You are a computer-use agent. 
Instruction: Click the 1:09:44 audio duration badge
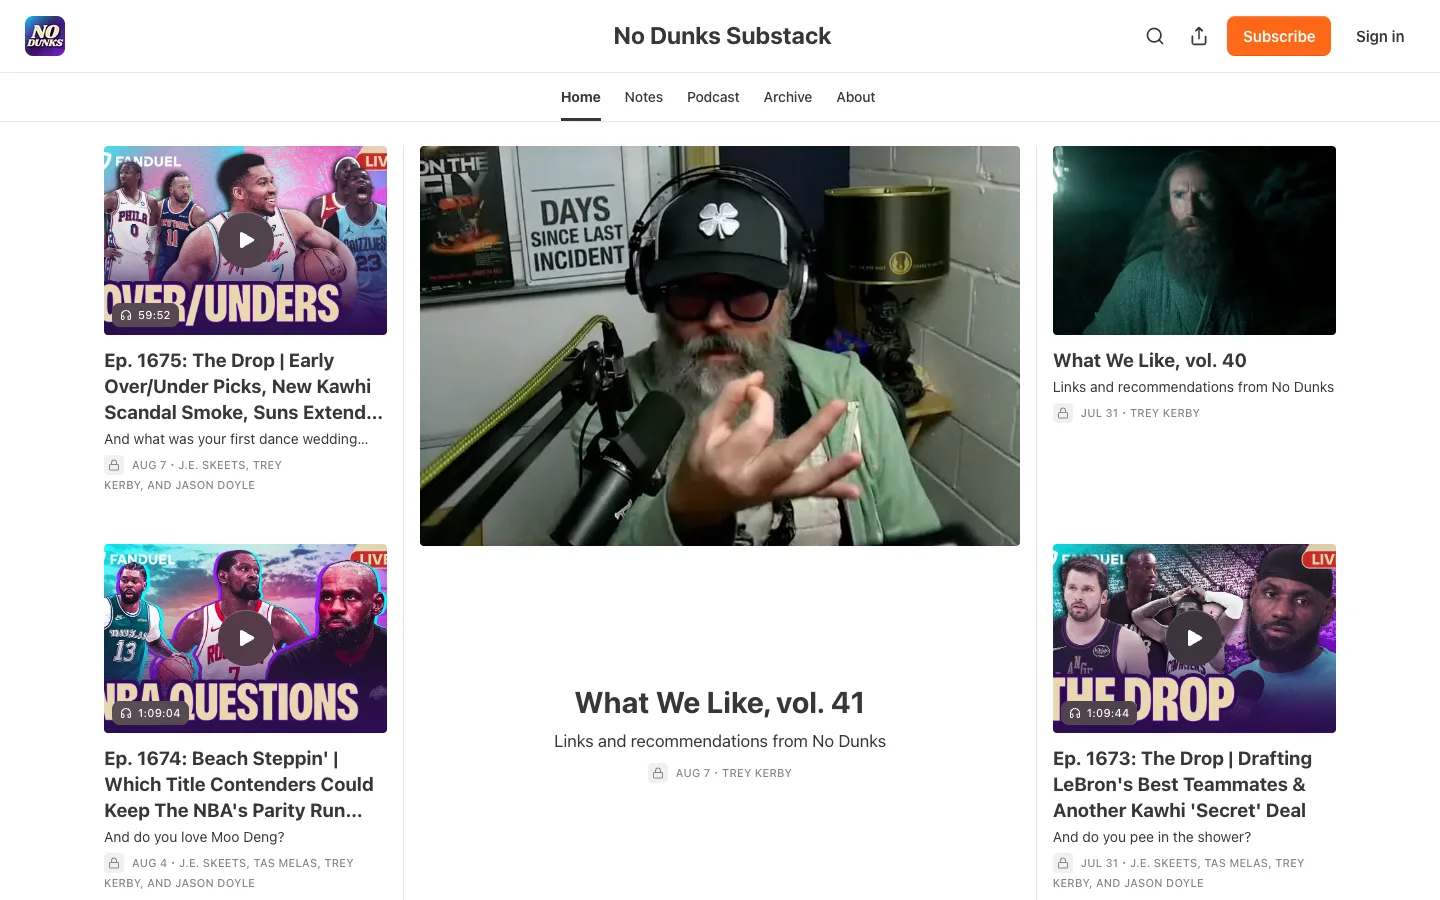[1098, 713]
